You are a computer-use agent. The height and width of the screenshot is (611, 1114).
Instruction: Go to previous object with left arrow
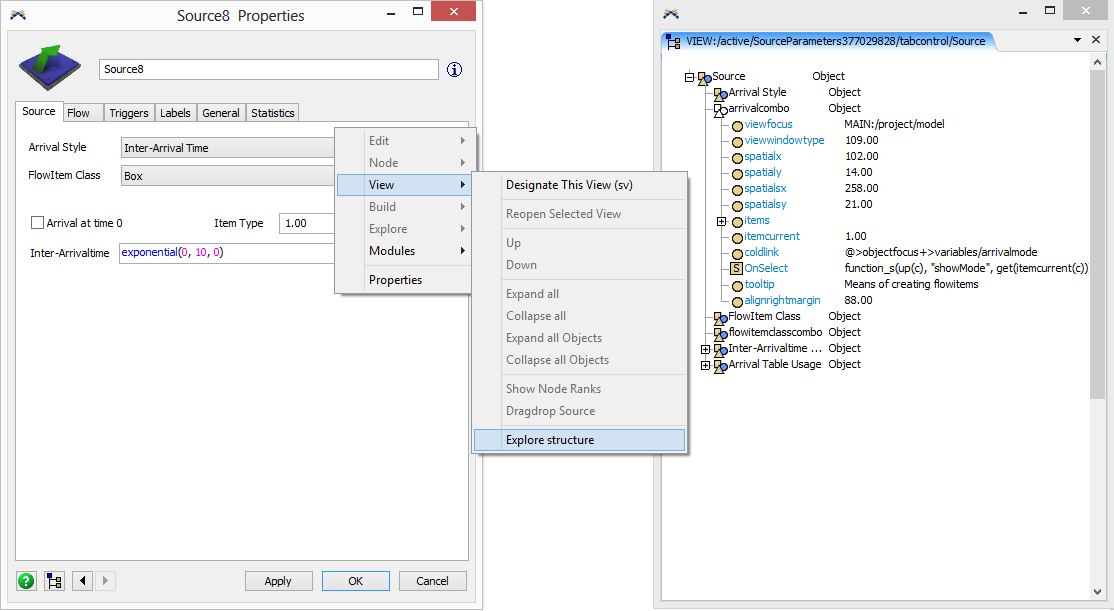pos(82,581)
